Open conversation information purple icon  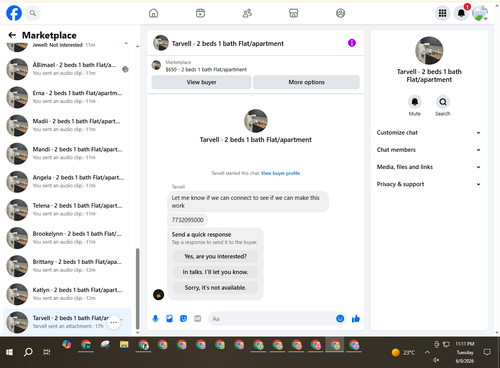click(x=352, y=43)
